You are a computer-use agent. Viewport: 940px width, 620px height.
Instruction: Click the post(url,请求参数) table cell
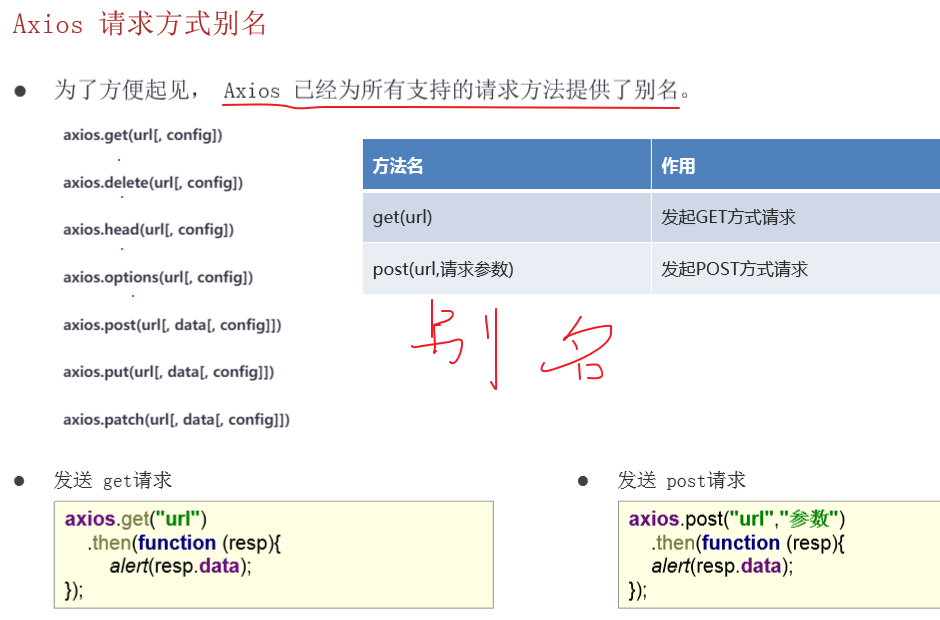(x=443, y=269)
